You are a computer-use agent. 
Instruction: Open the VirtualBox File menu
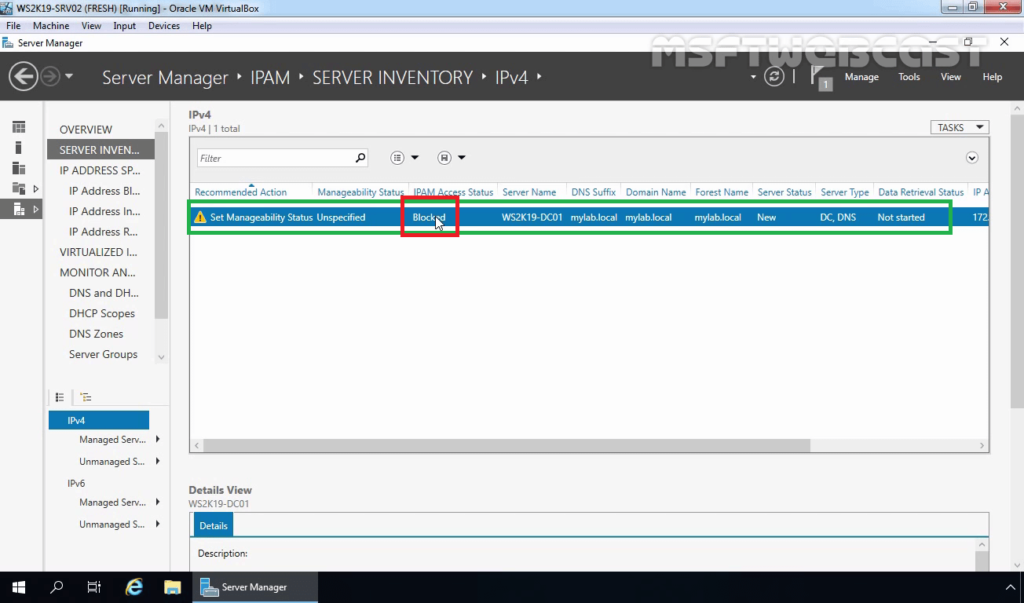[13, 26]
